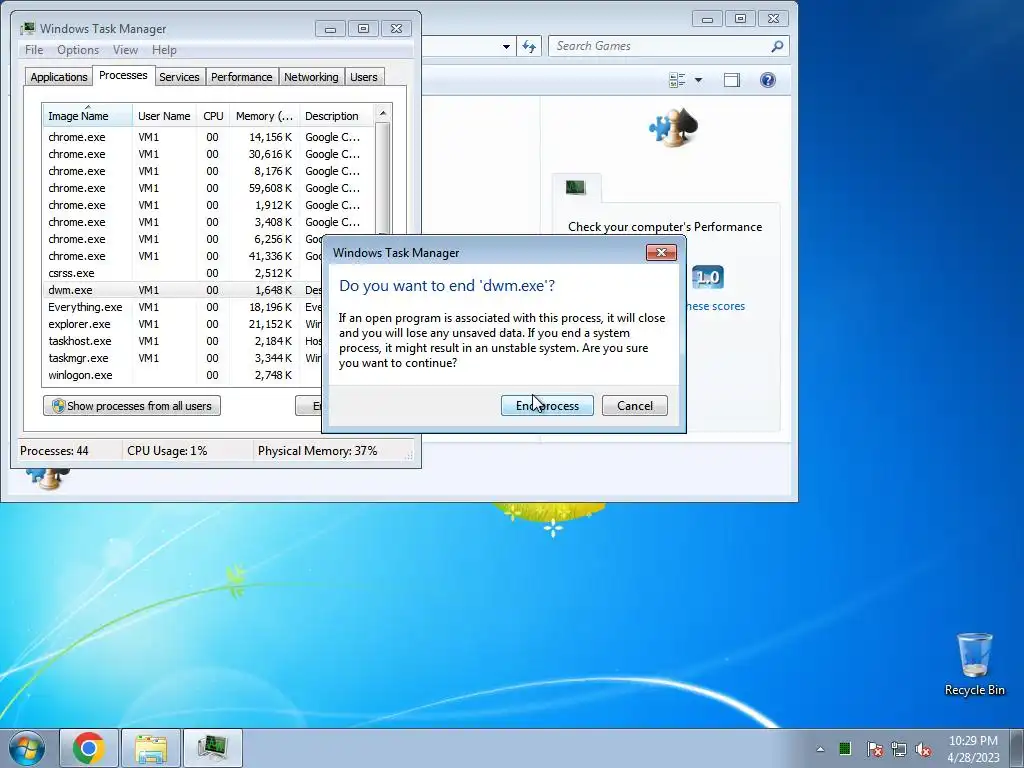Click the performance monitor tab icon
Viewport: 1024px width, 768px height.
point(575,187)
